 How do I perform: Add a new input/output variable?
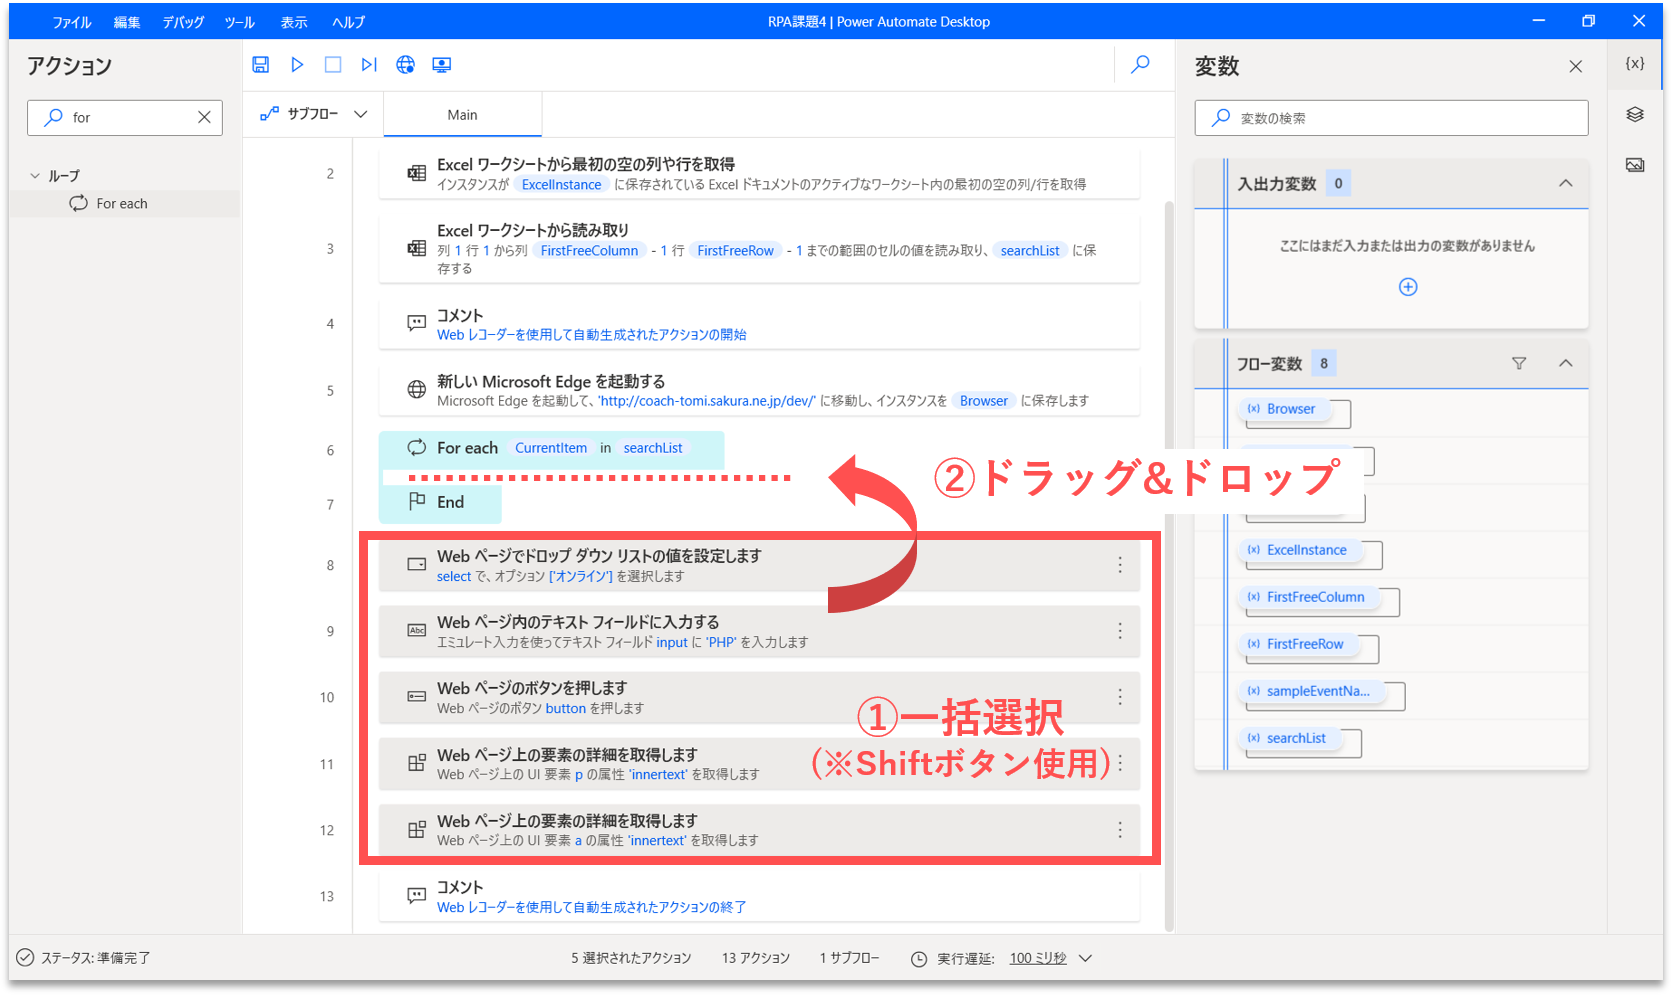[x=1408, y=287]
